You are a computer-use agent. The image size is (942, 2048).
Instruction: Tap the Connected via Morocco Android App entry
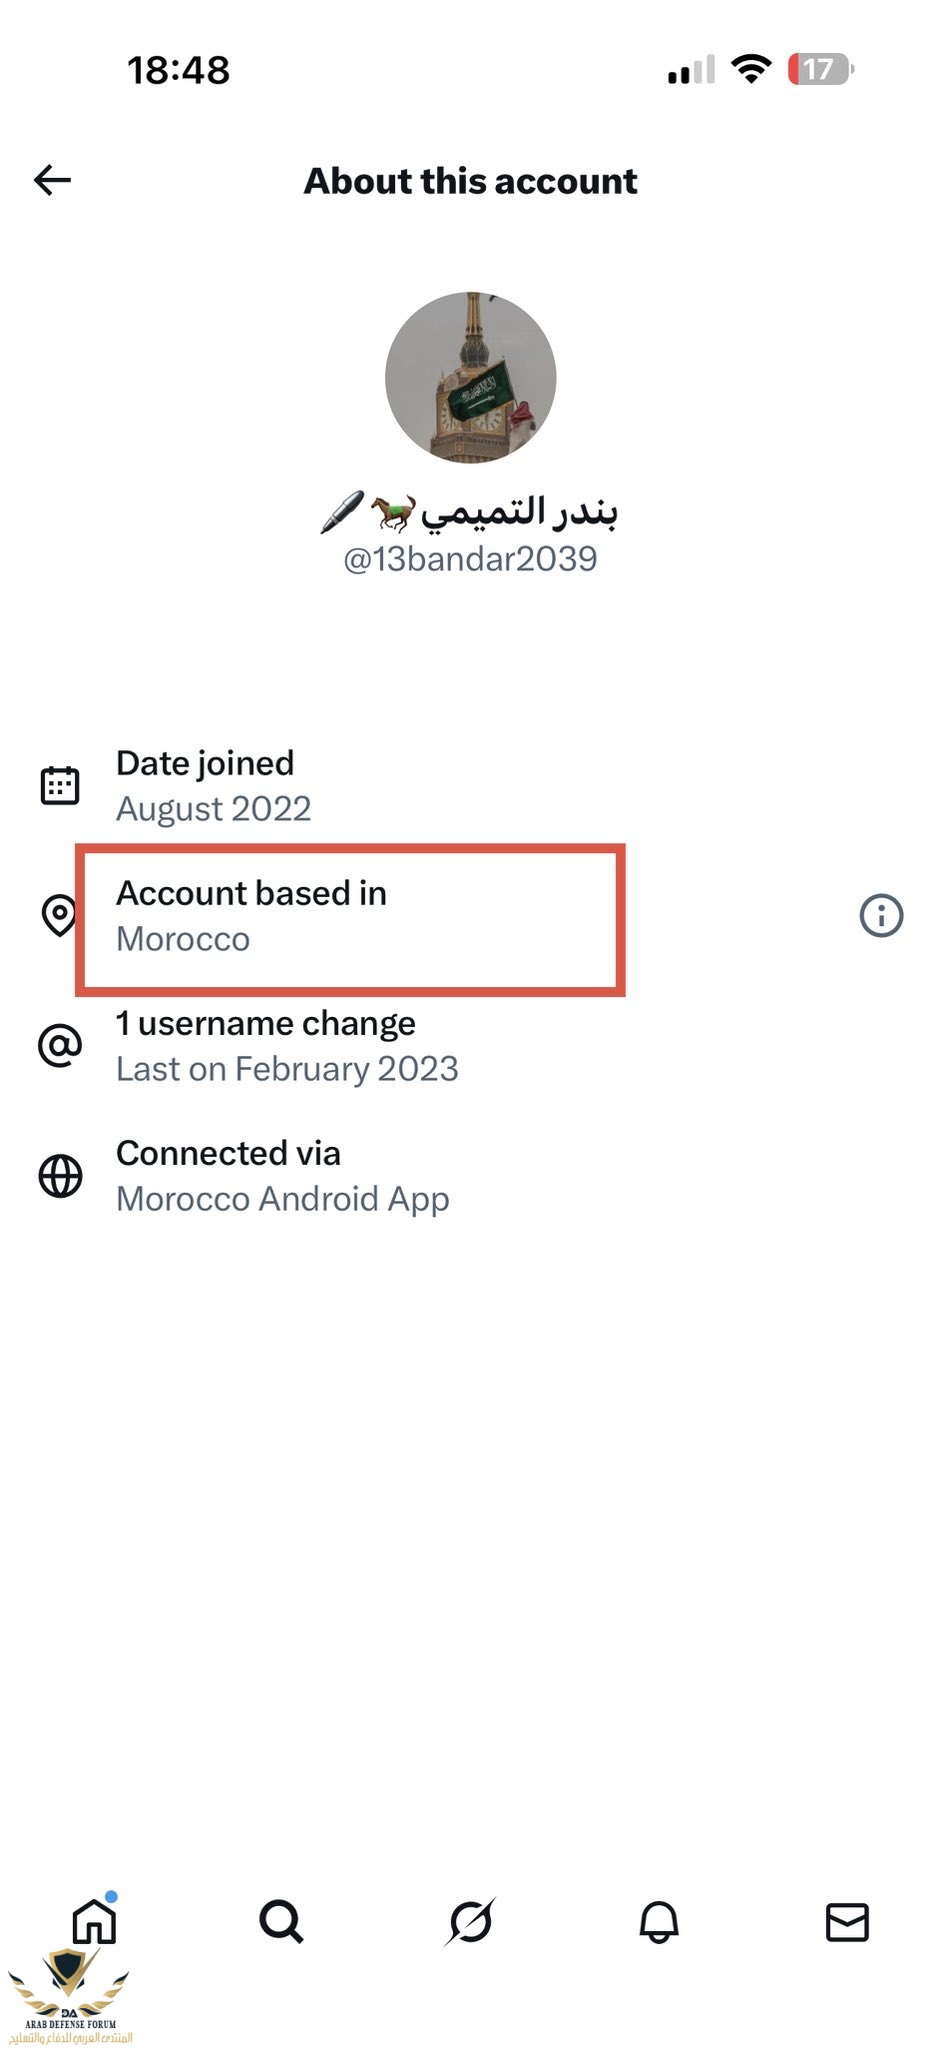(283, 1176)
